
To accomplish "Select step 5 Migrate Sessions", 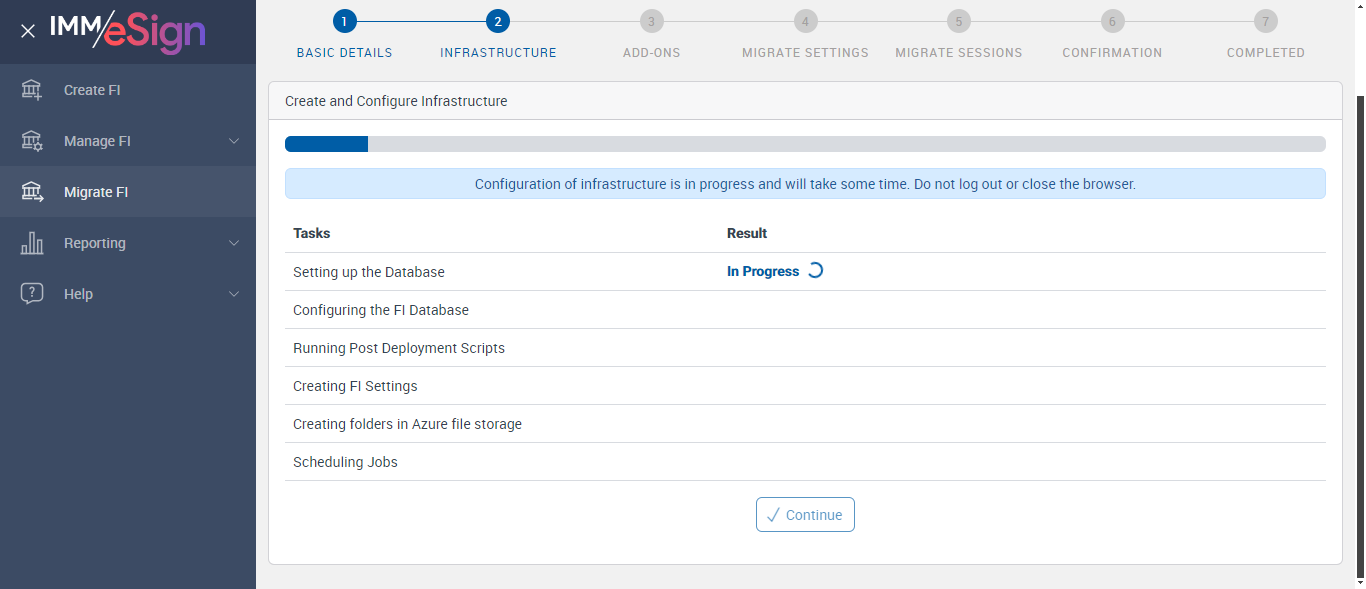I will [959, 22].
